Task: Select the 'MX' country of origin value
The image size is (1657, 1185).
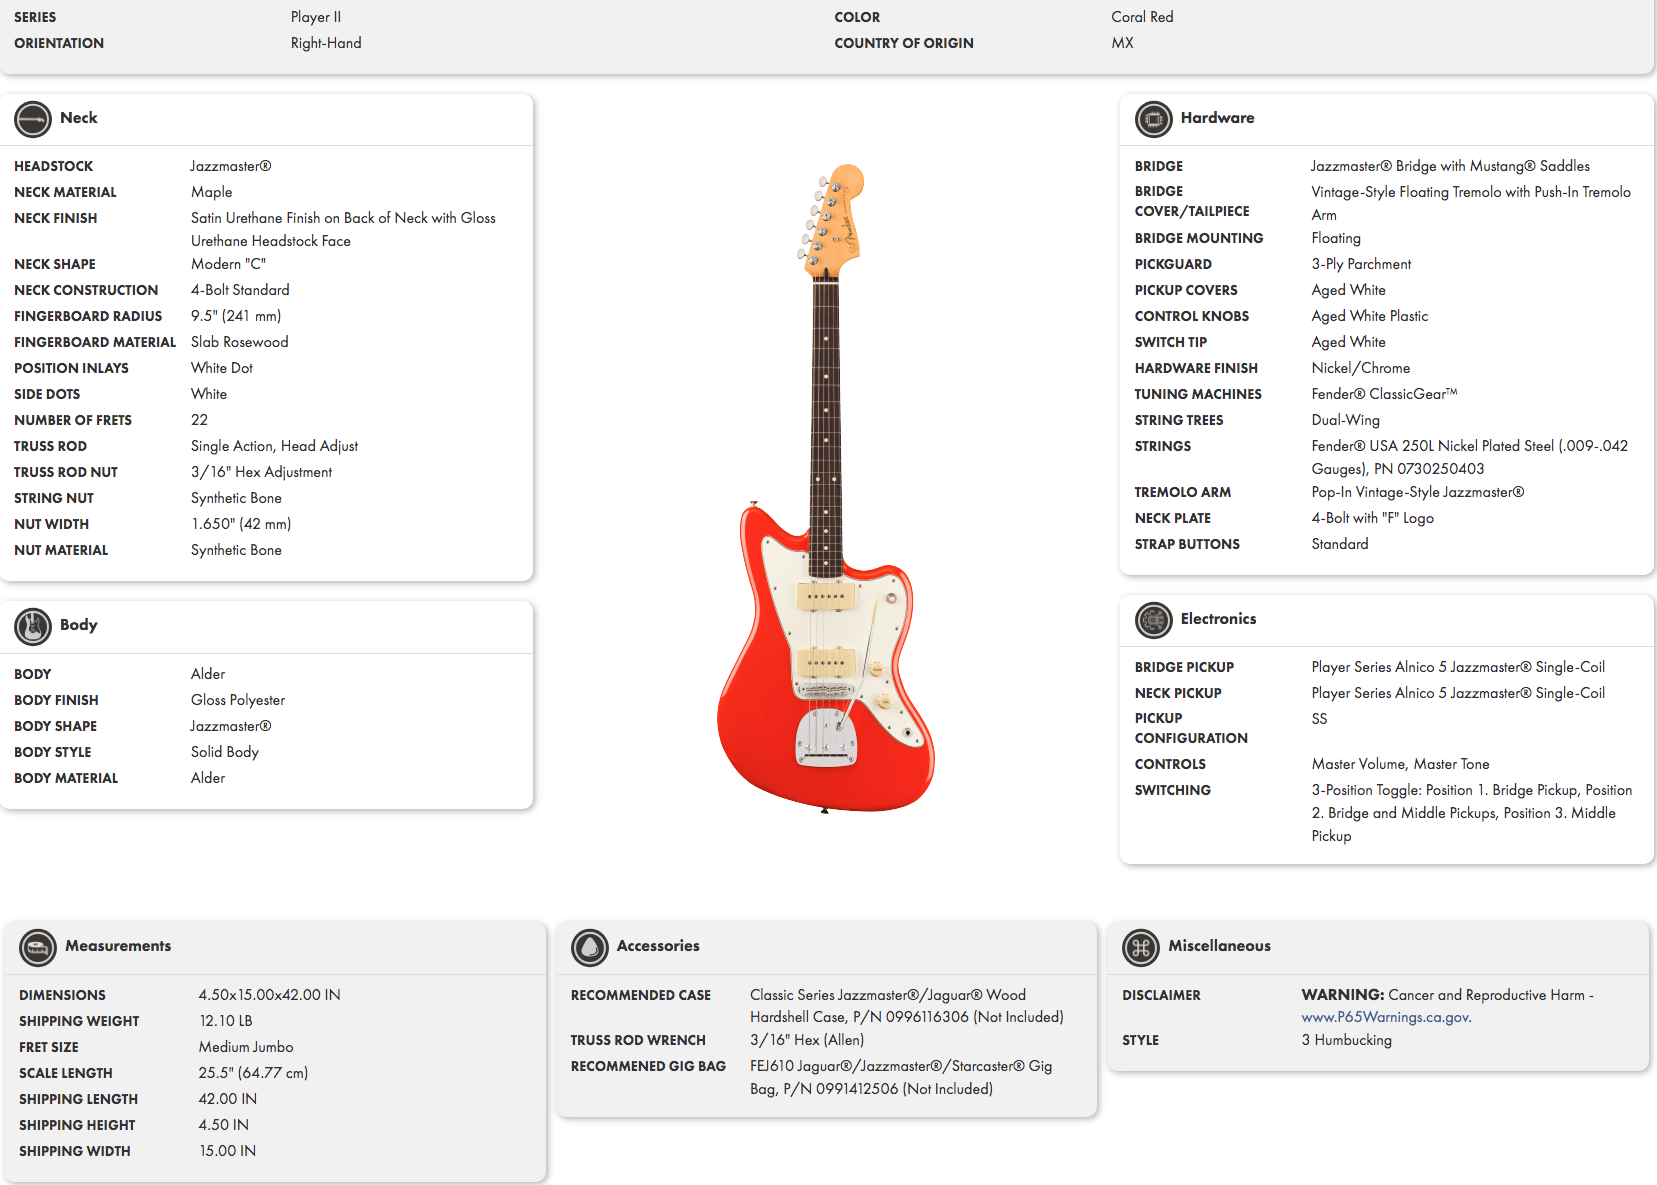Action: pos(1122,43)
